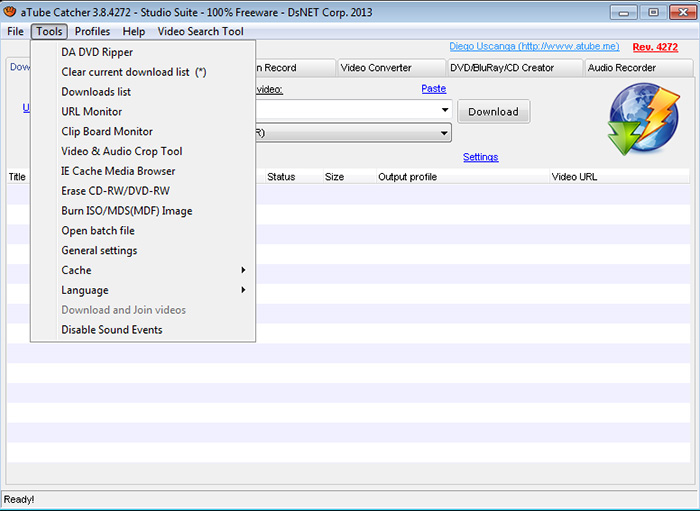Select Disable Sound Events

pos(143,330)
